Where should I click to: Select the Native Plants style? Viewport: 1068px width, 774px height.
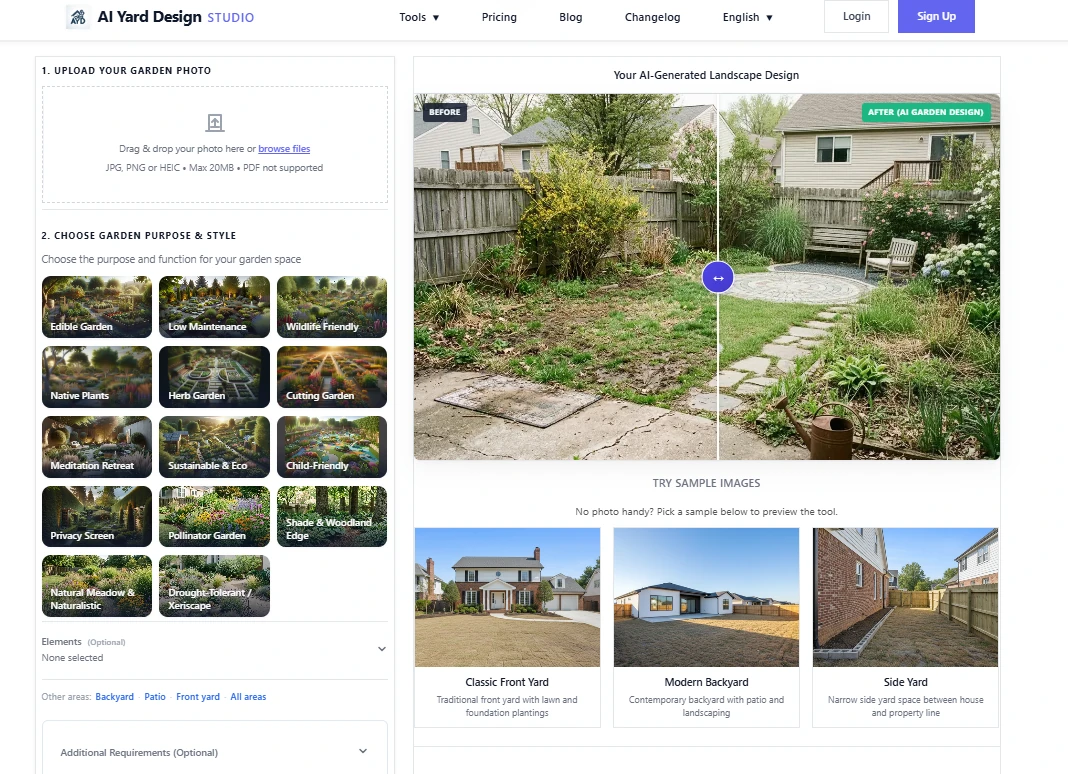(x=97, y=377)
